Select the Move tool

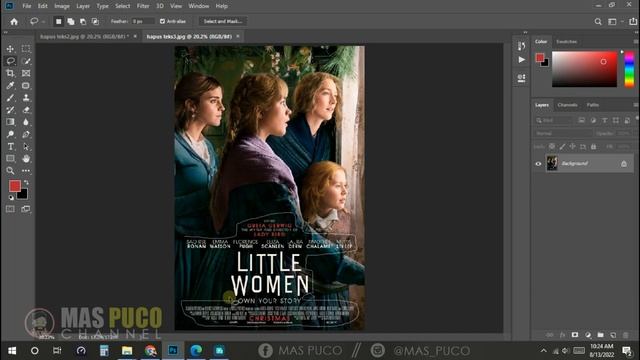10,49
